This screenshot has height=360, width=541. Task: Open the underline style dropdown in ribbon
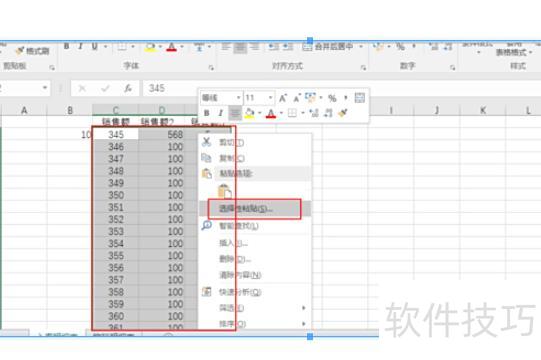(x=106, y=46)
